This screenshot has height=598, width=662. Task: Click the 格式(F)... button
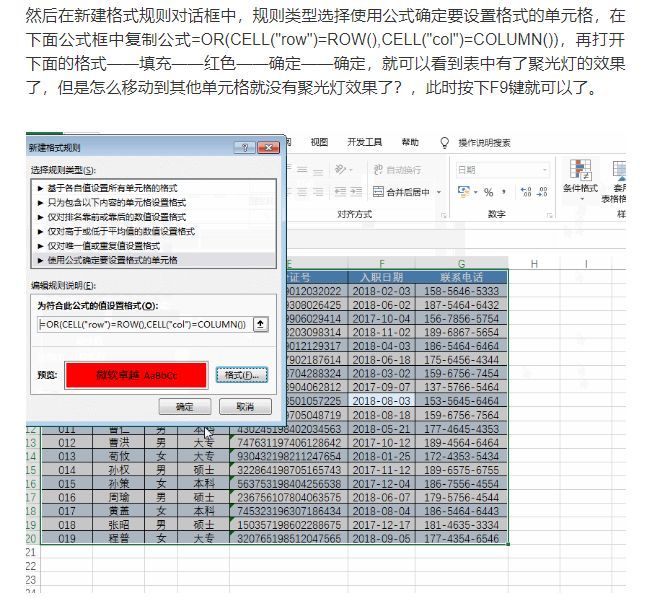click(242, 375)
